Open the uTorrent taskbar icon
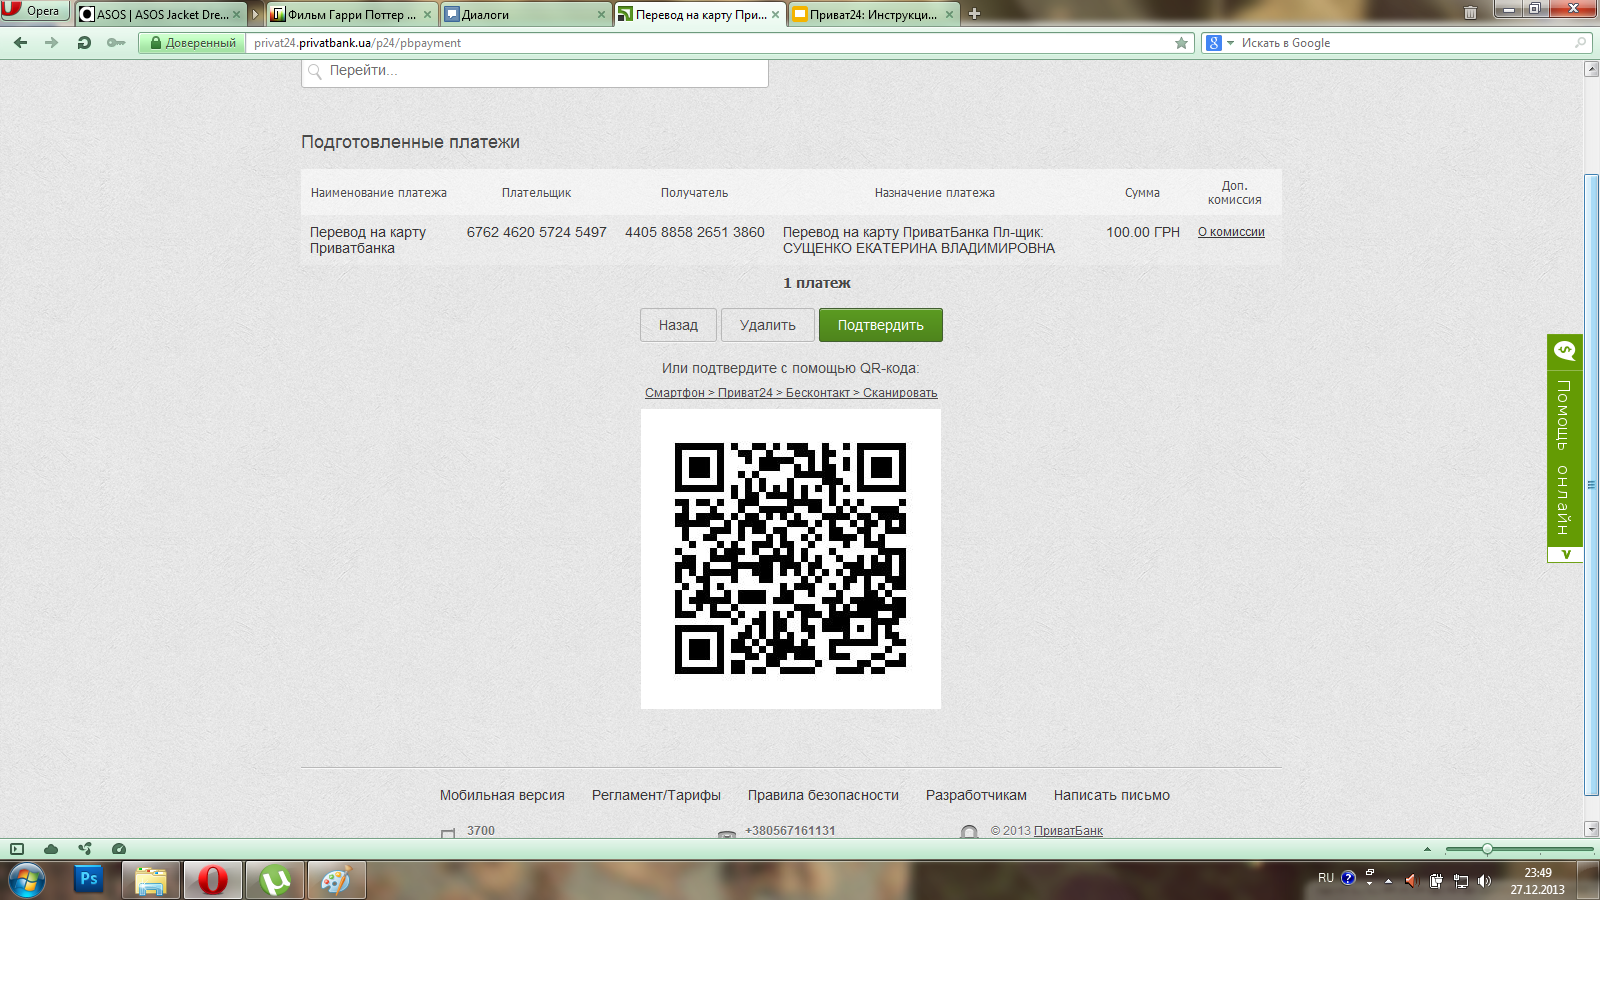The image size is (1600, 994). click(275, 880)
